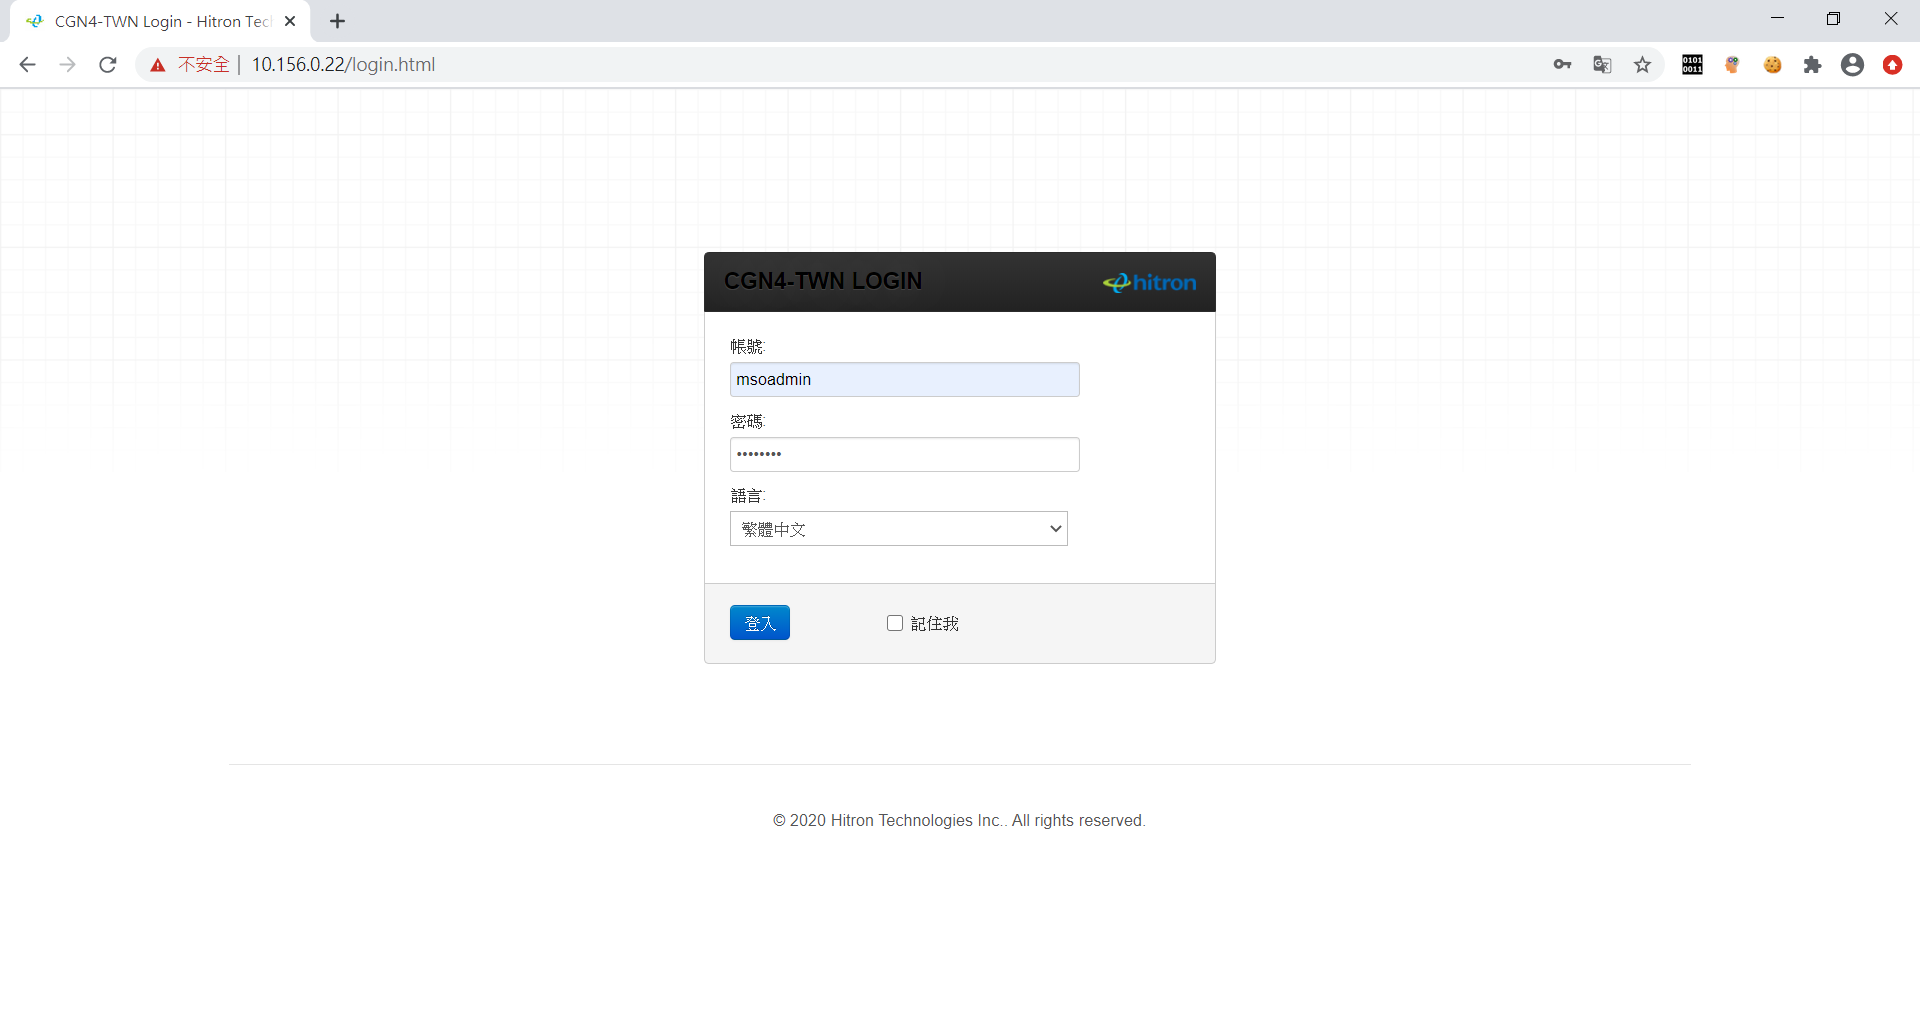Click the address bar URL
Viewport: 1920px width, 1030px height.
pos(343,65)
